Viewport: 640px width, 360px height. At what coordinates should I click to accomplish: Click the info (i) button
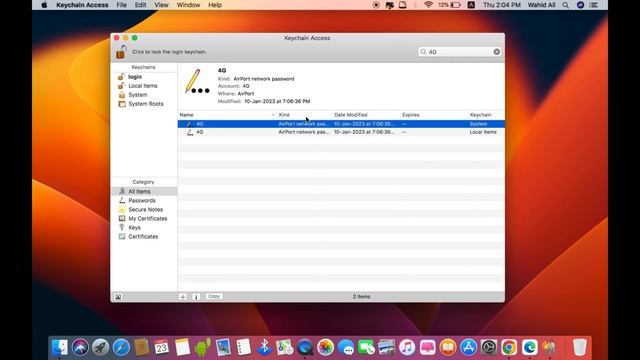tap(196, 297)
